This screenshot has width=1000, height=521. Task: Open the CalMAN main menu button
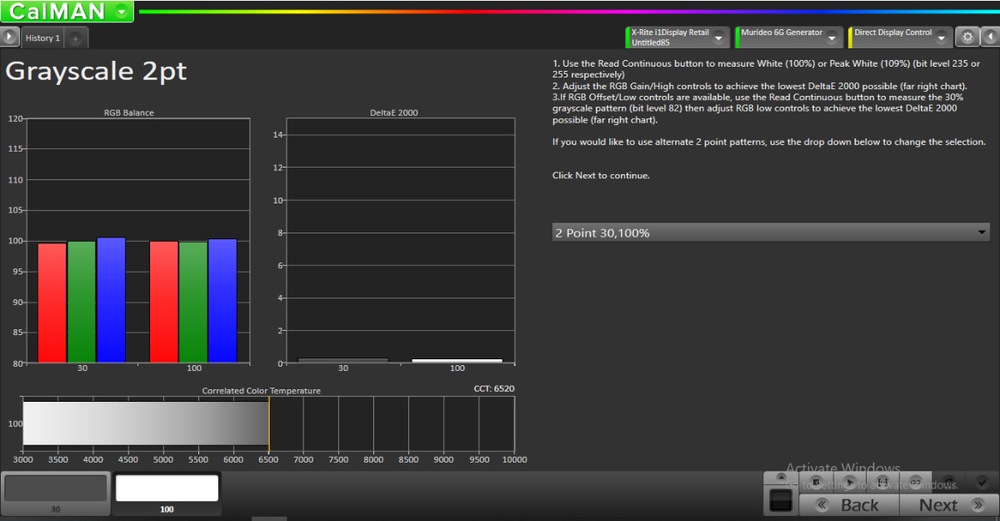68,12
